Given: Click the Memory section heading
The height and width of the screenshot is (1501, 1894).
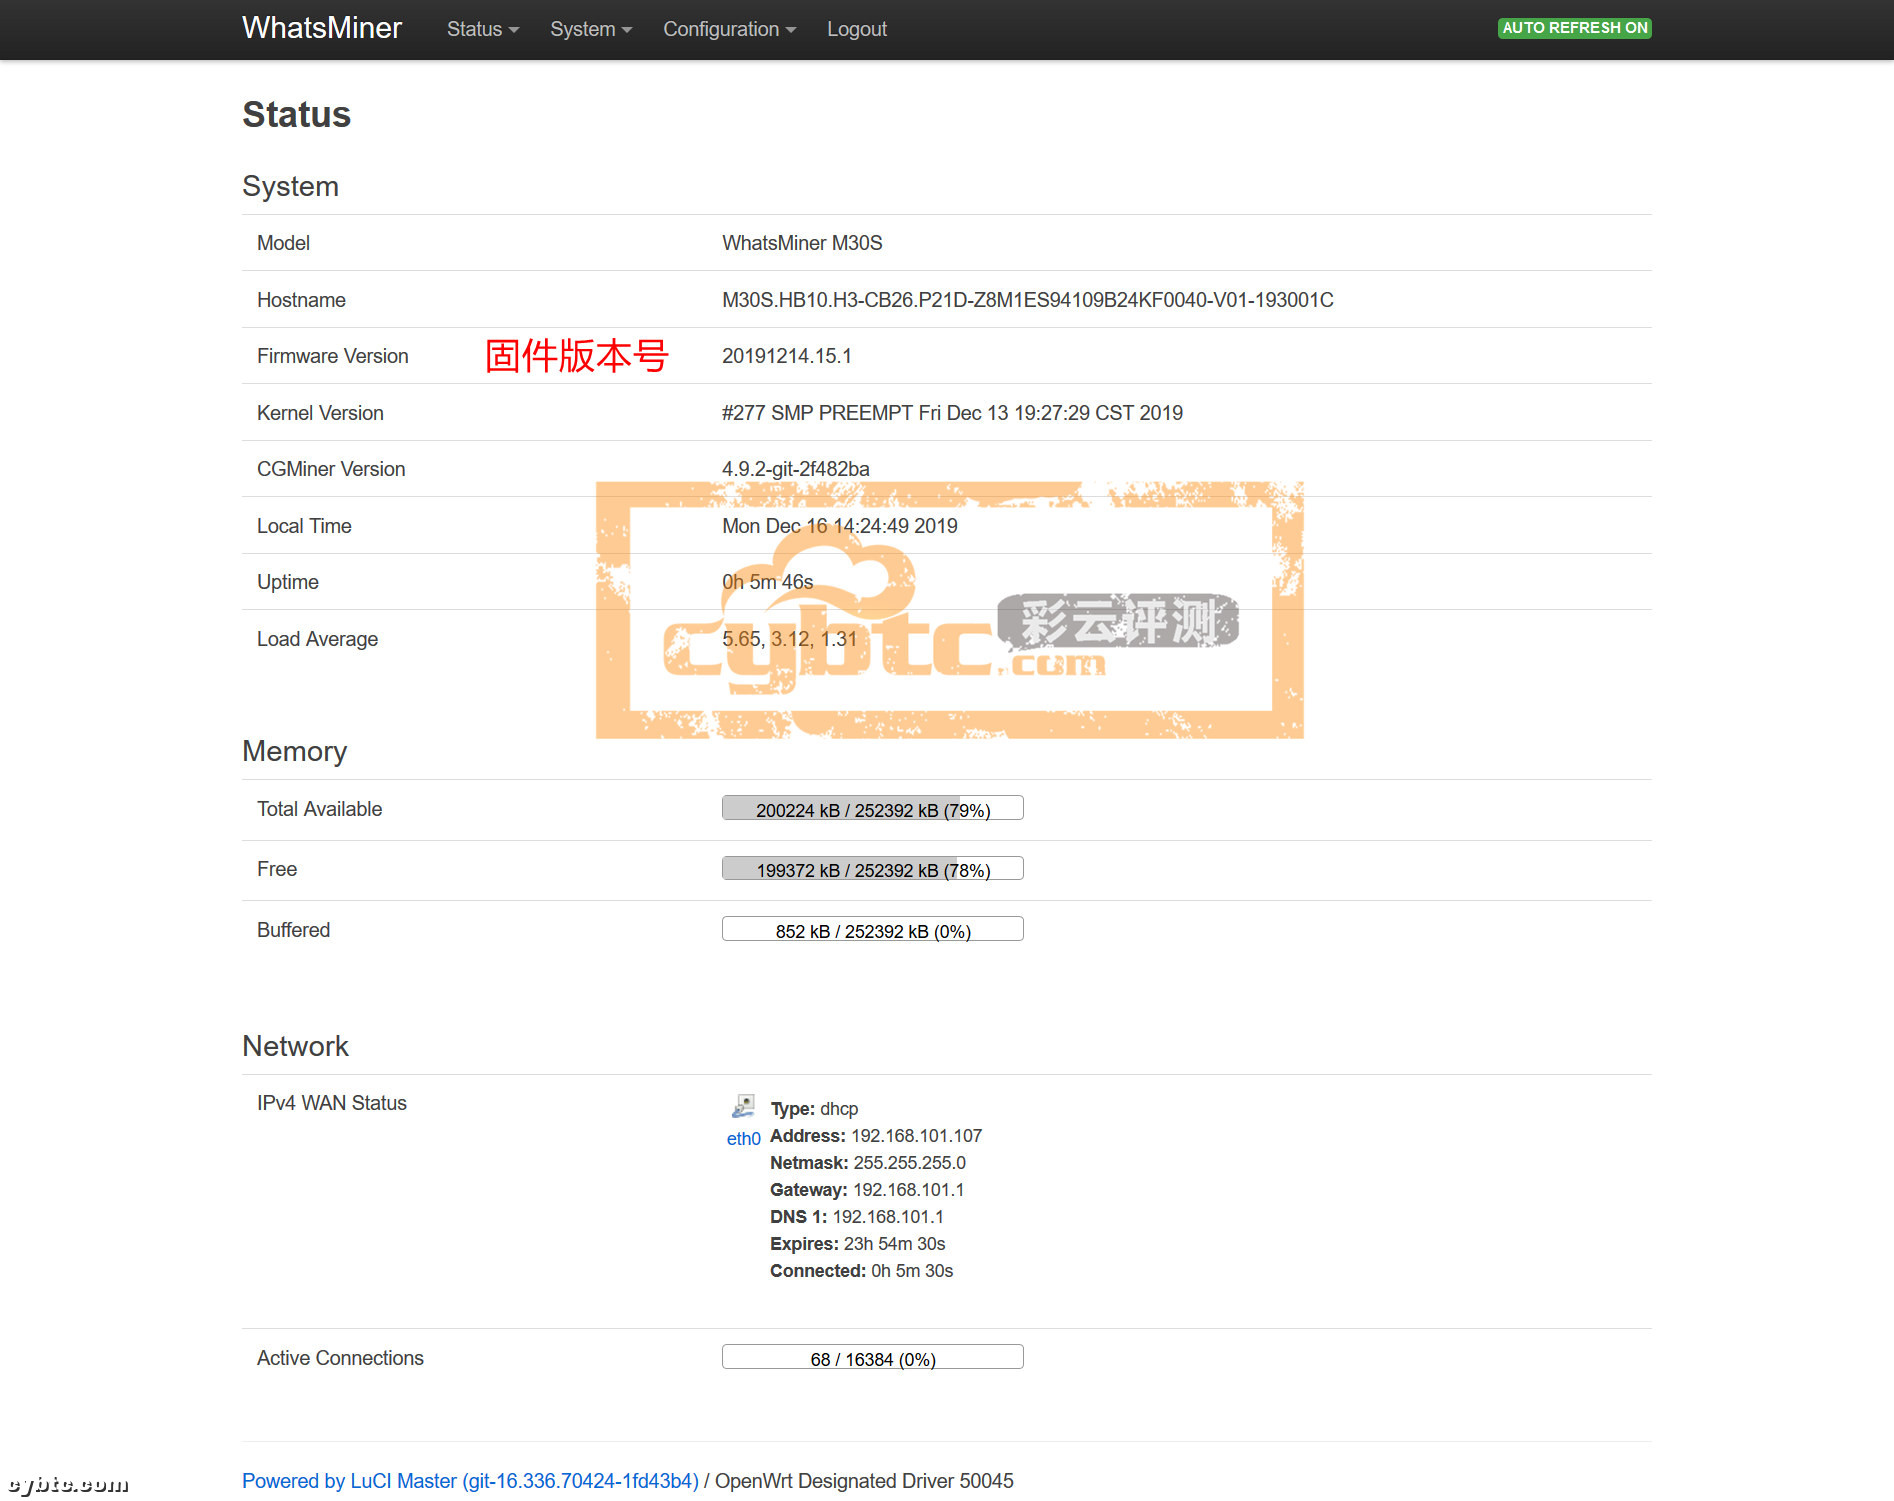Looking at the screenshot, I should 295,751.
